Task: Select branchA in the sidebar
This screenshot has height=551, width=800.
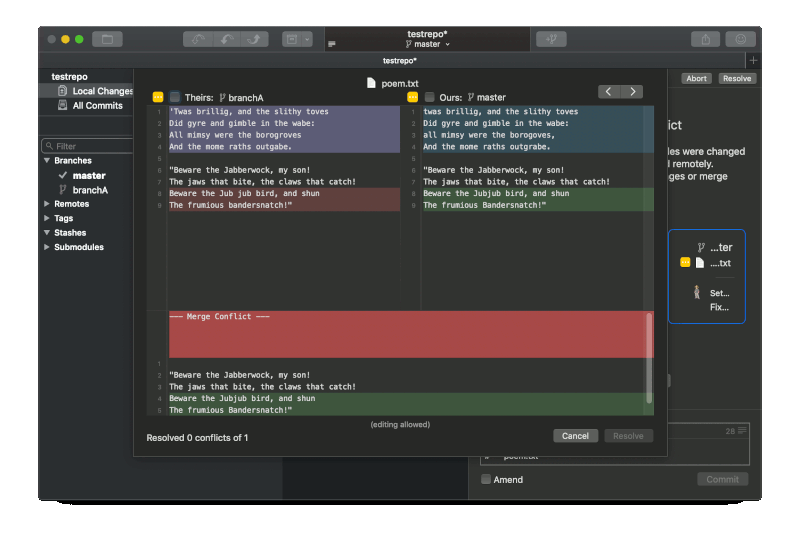Action: (x=90, y=190)
